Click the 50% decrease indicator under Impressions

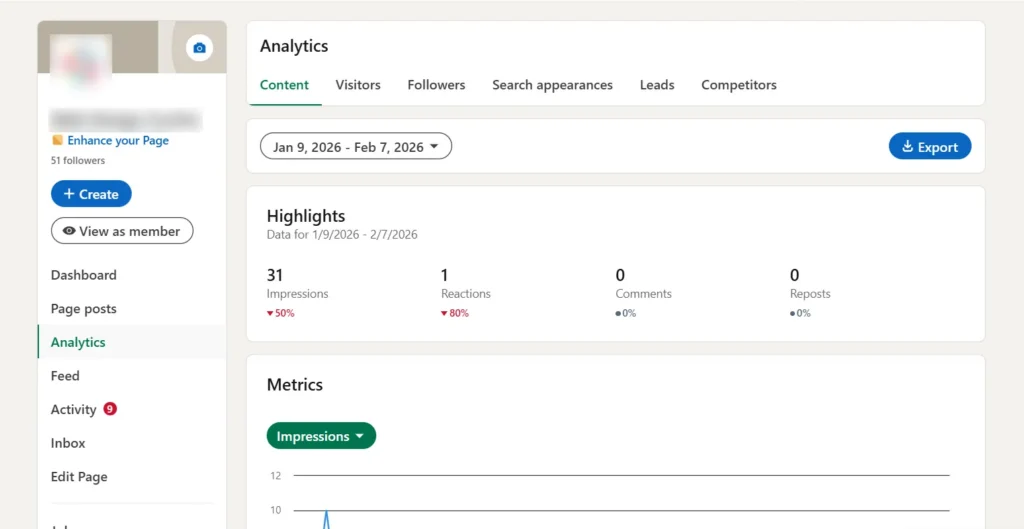click(x=281, y=313)
